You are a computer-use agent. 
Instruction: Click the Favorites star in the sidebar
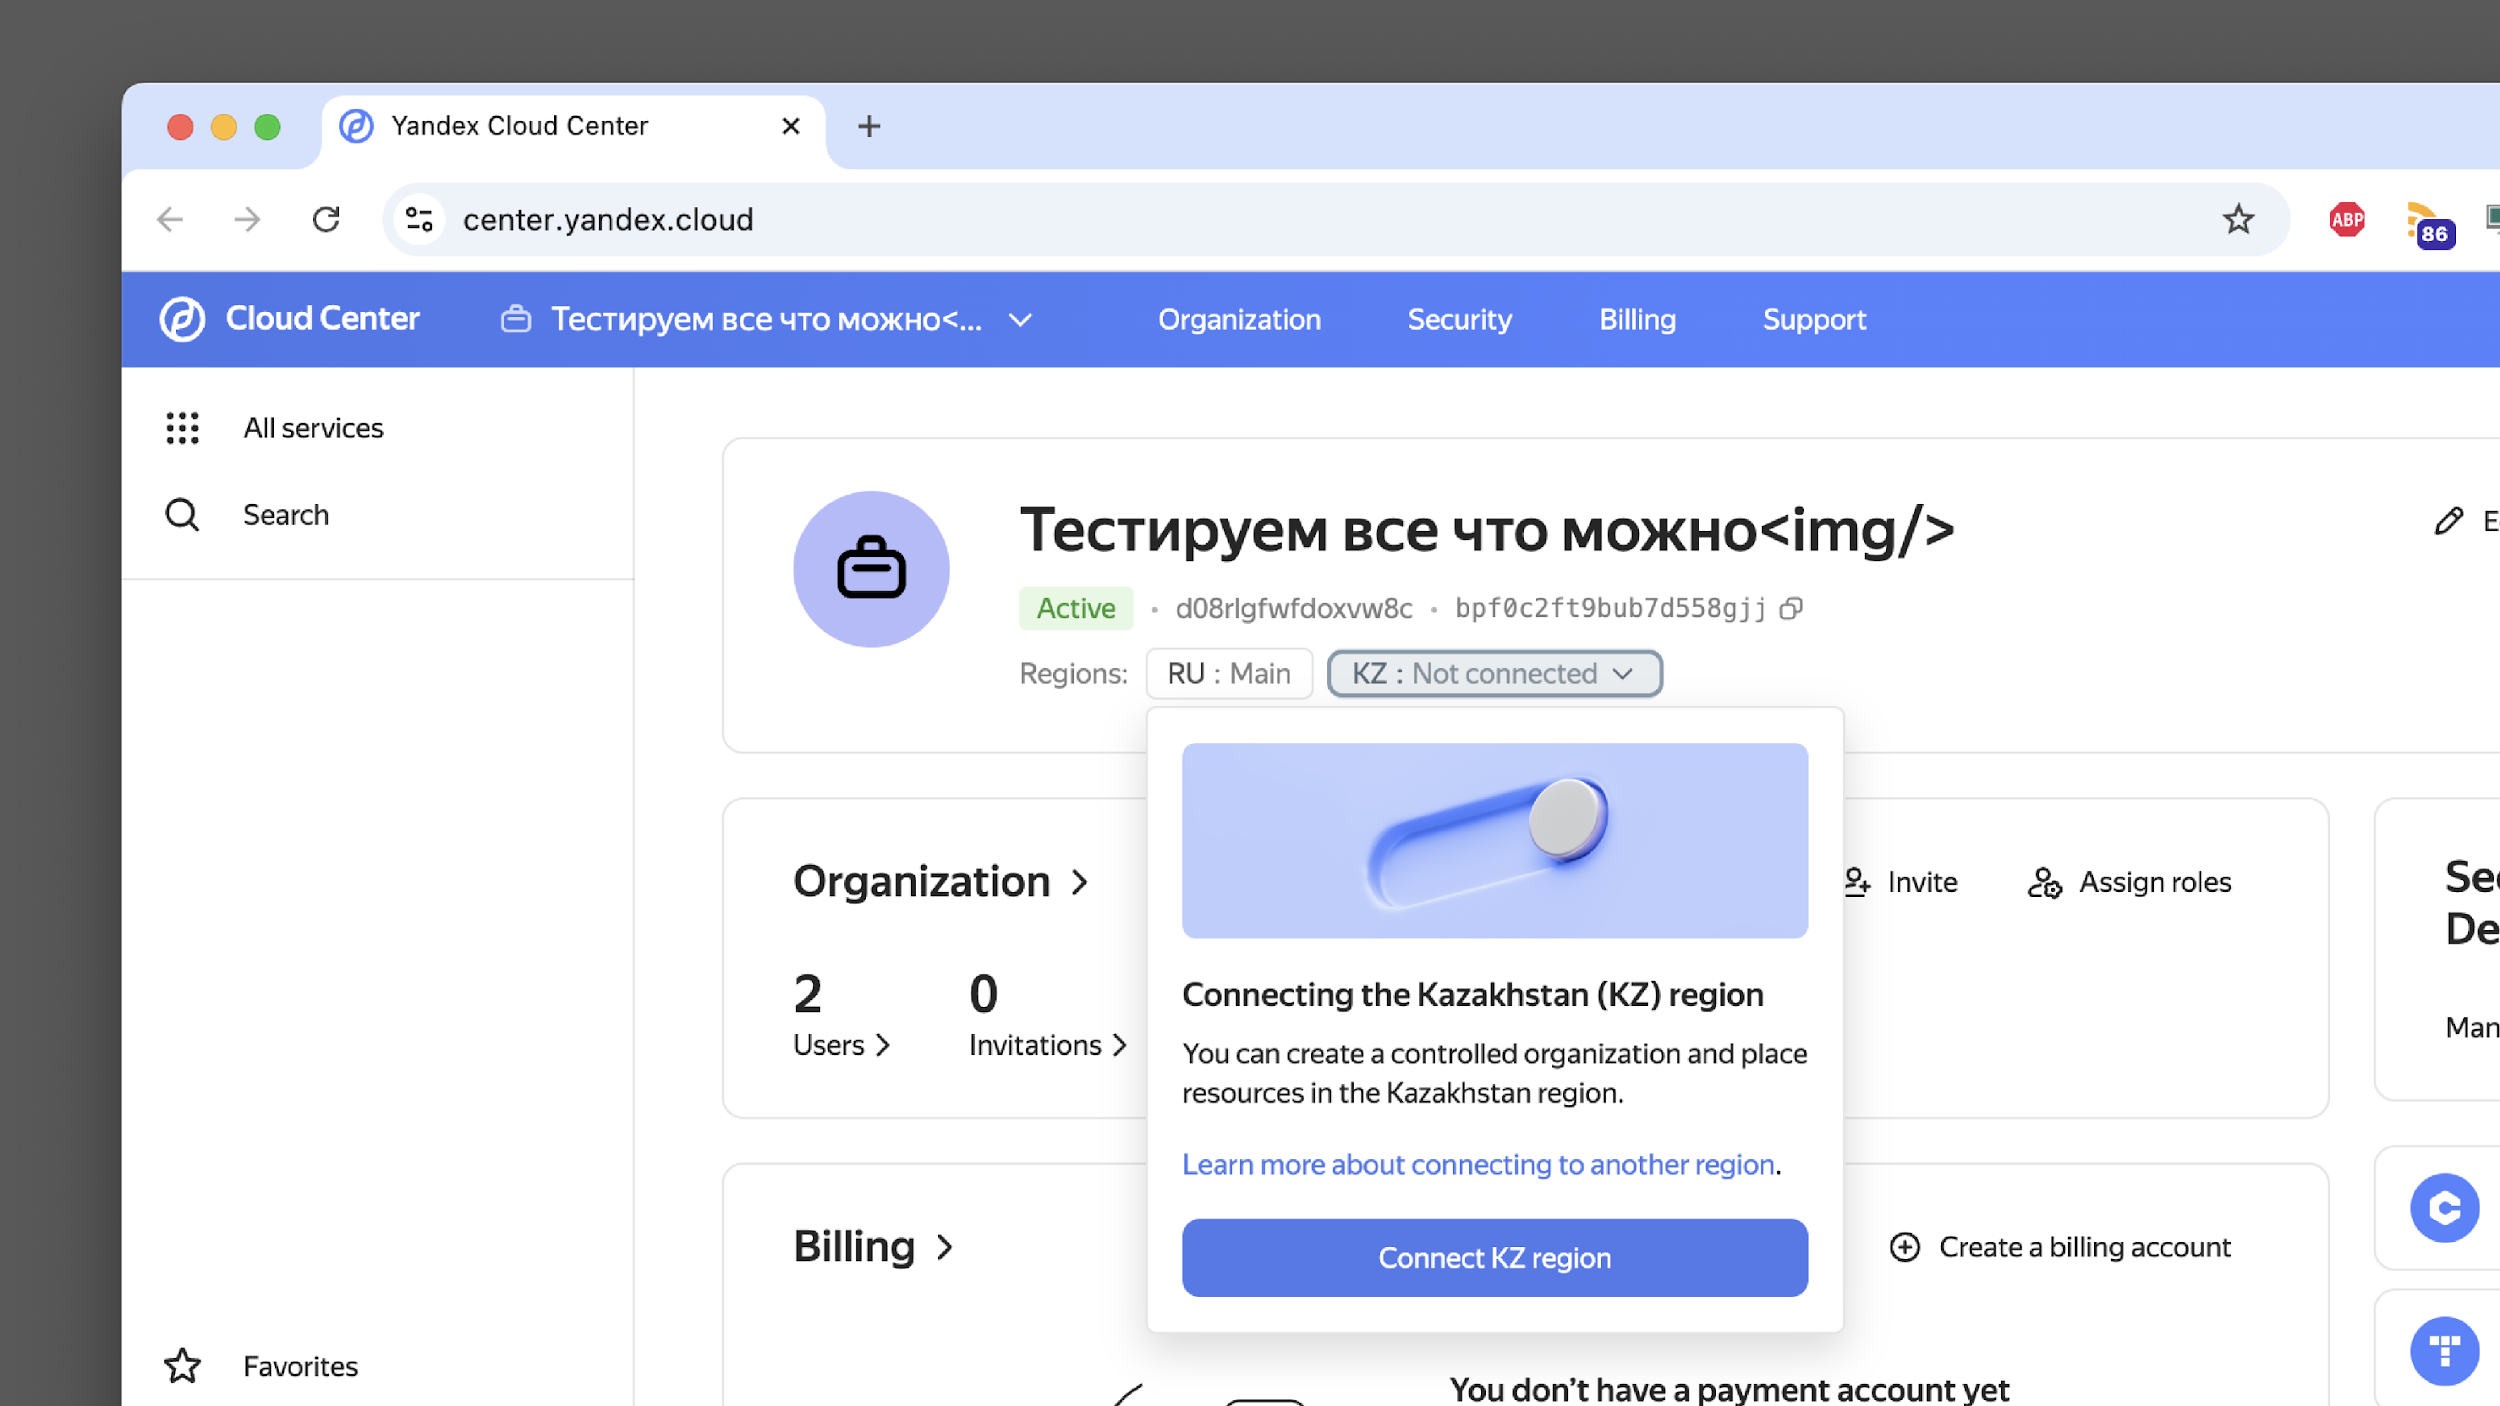click(182, 1365)
